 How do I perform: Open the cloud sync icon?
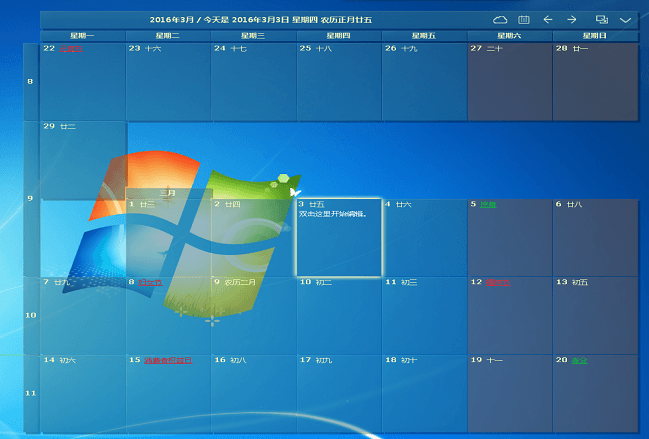click(x=500, y=19)
